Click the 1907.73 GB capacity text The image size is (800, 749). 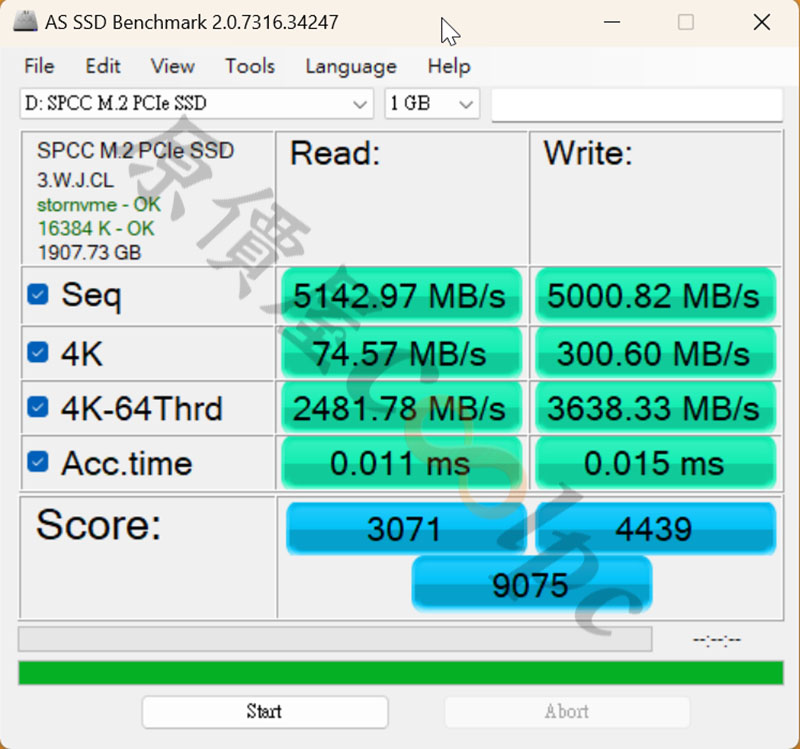[x=89, y=253]
